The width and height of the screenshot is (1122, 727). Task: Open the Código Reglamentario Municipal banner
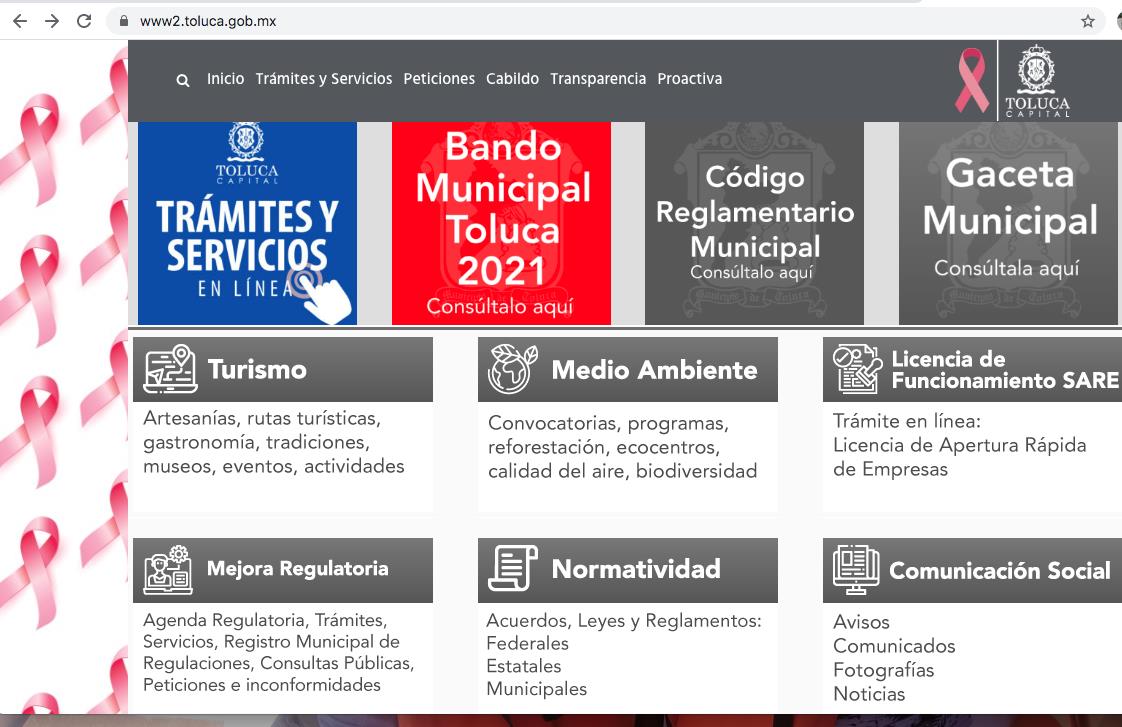(754, 223)
